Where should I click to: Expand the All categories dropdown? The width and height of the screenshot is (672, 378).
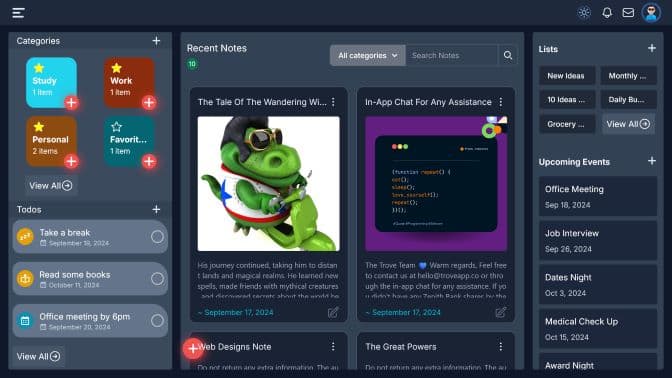point(368,55)
